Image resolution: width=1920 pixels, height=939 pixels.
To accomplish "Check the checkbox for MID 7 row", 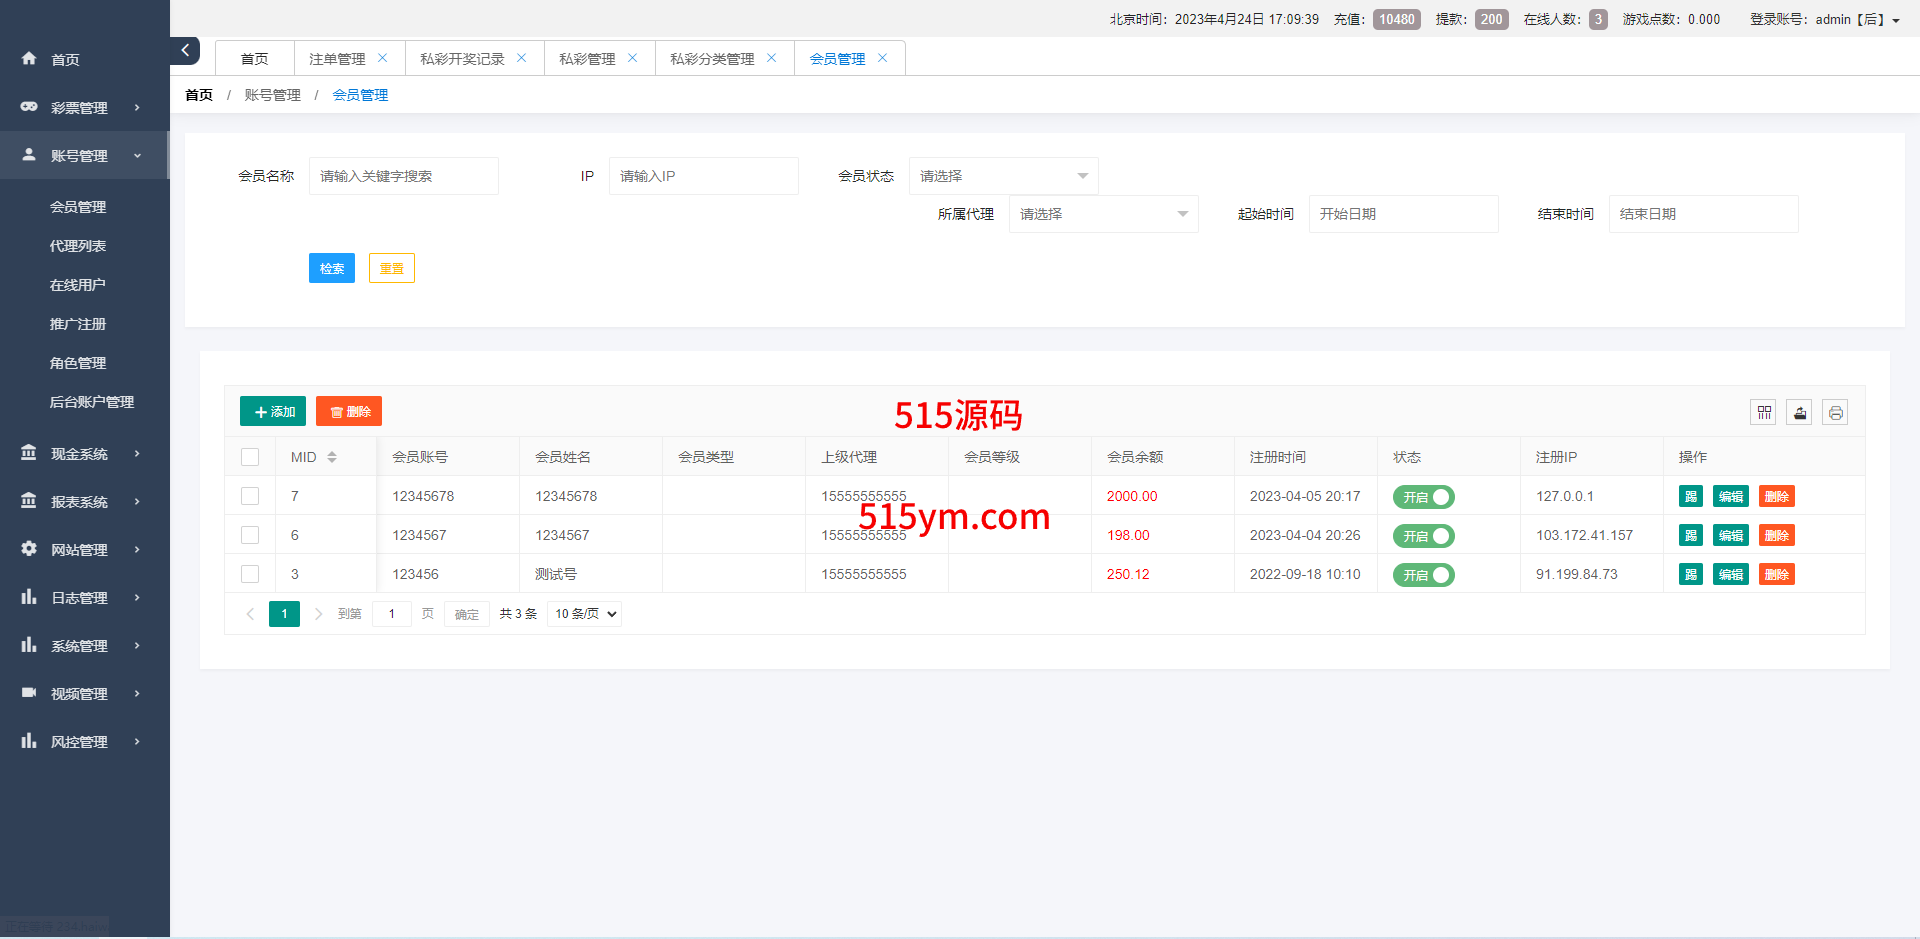I will click(250, 496).
